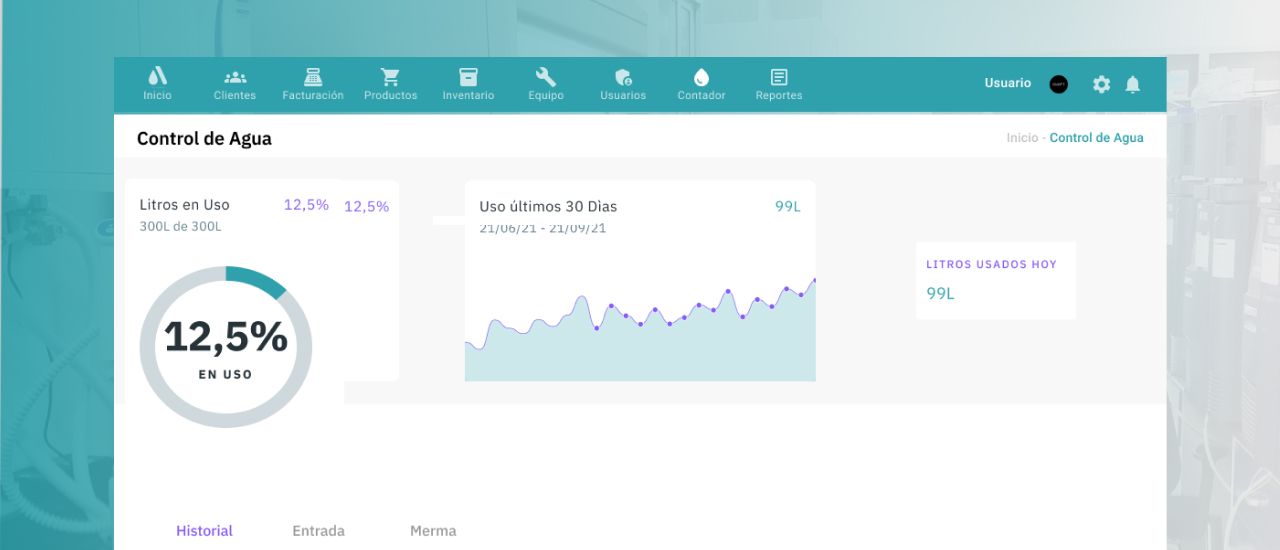Select the Contador water drop icon
The height and width of the screenshot is (550, 1280).
tap(701, 78)
